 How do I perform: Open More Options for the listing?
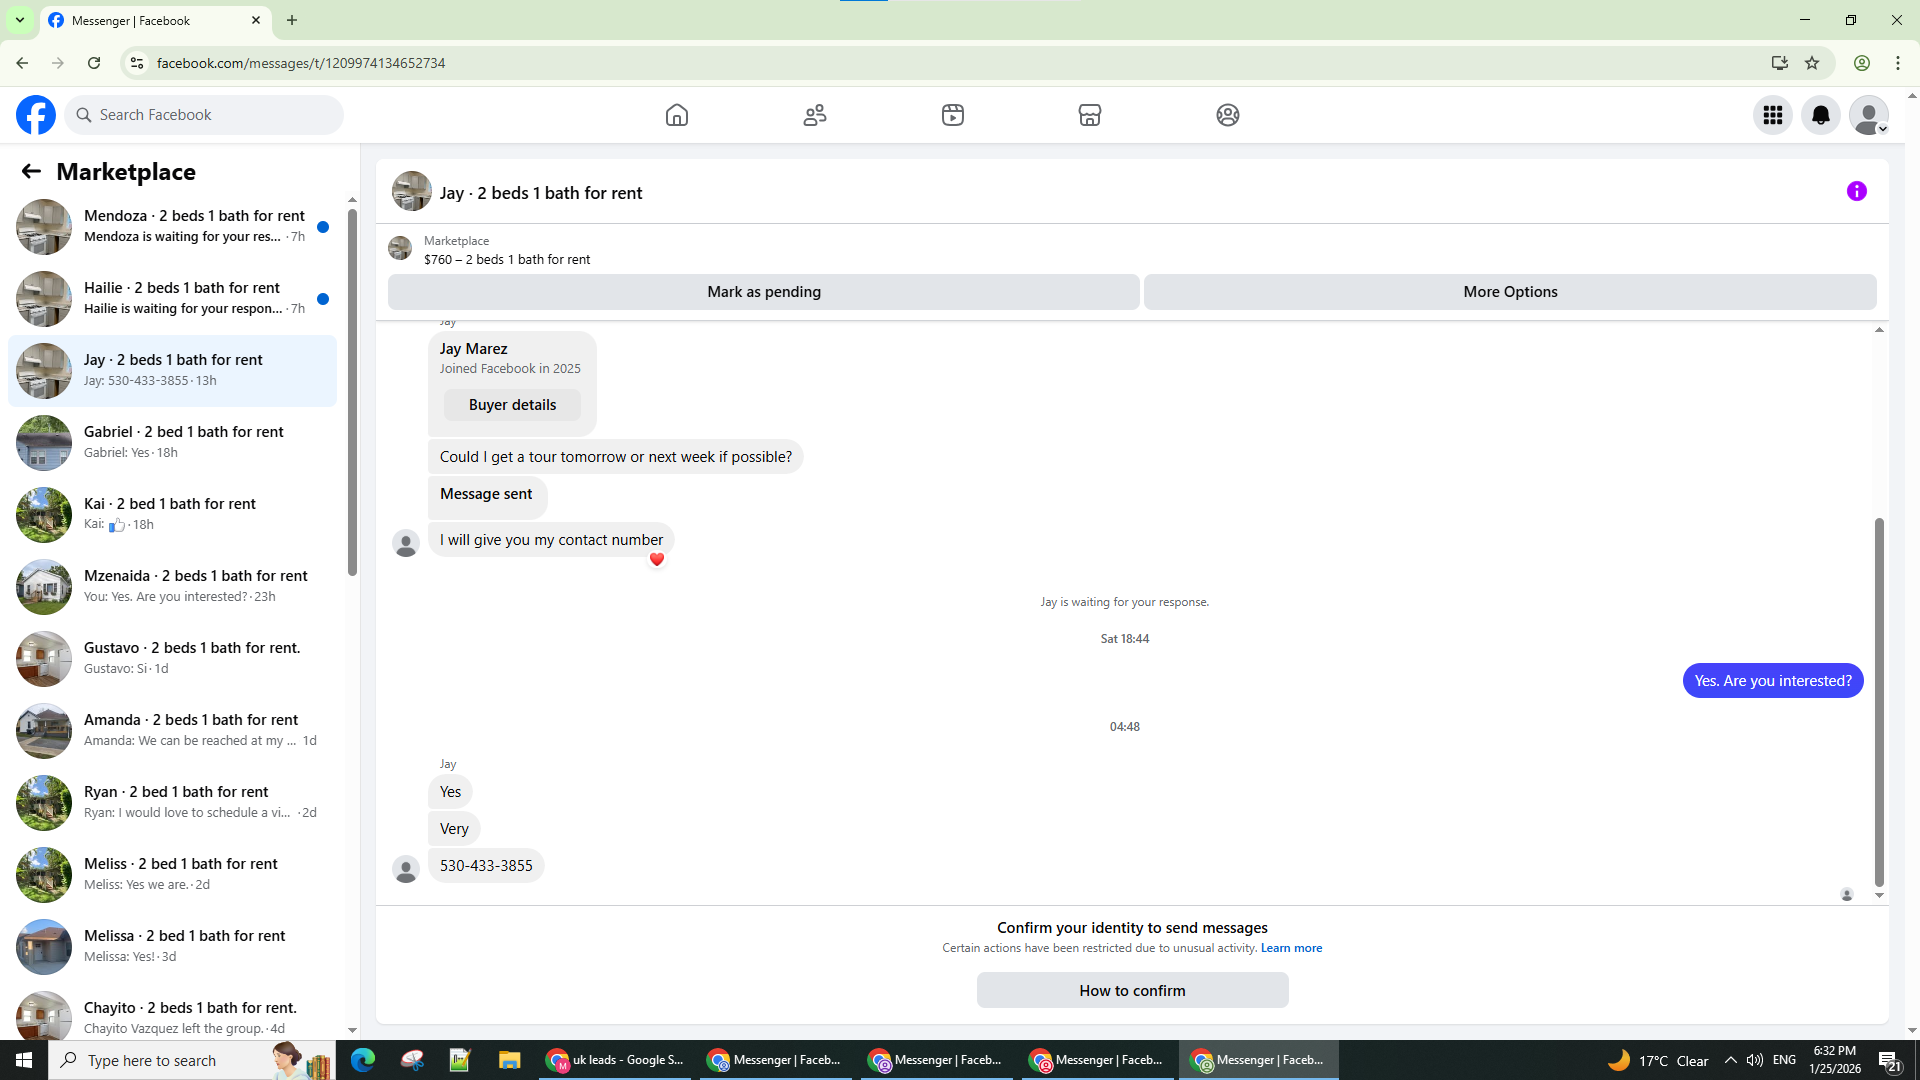click(1510, 292)
